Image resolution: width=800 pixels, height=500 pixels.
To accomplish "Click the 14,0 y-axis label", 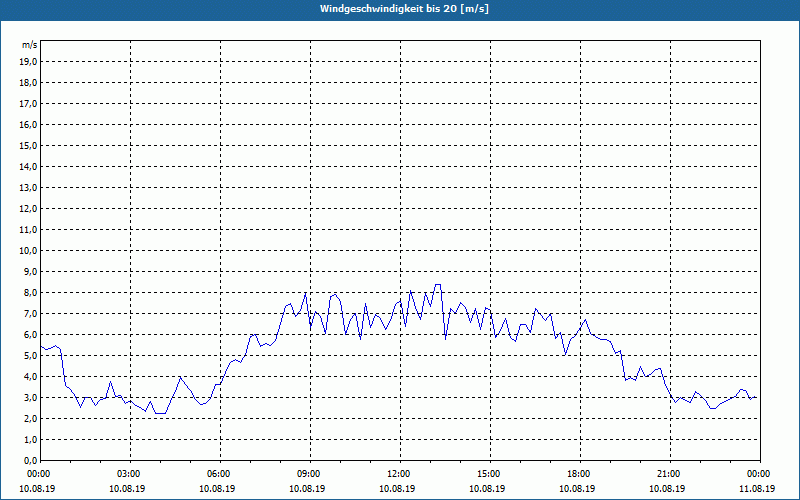I will tap(28, 166).
